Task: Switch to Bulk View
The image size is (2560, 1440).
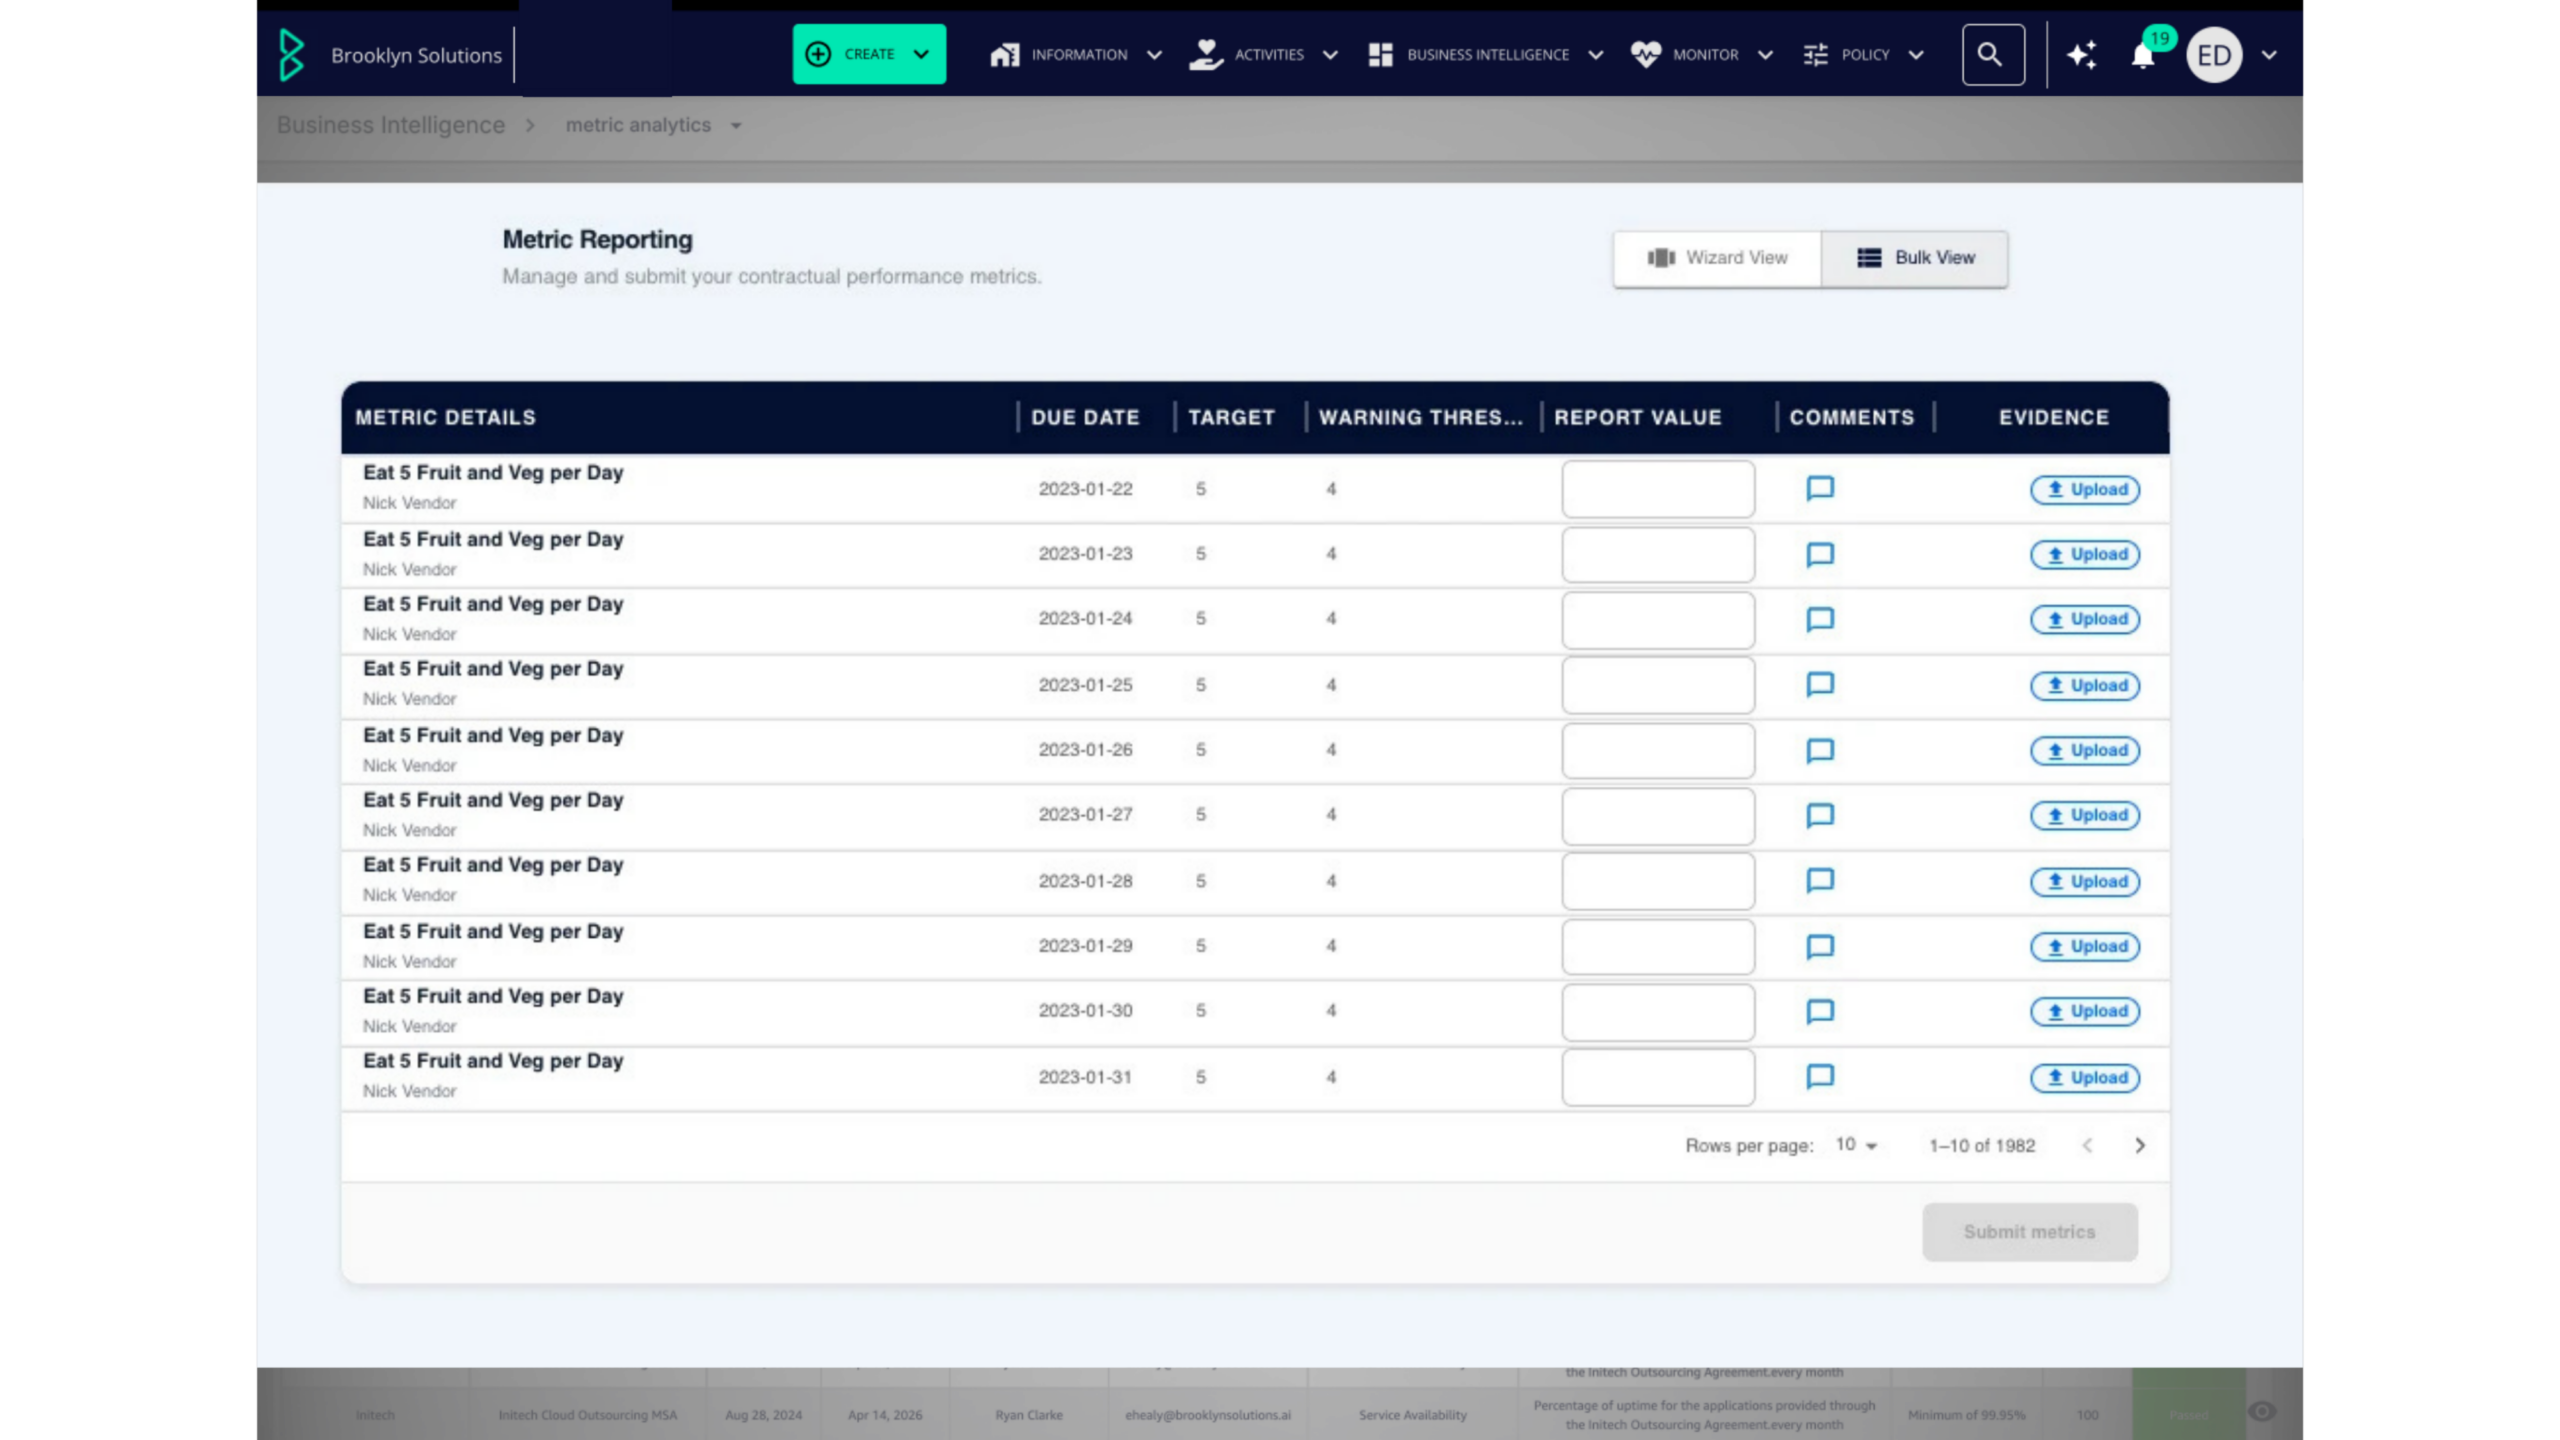Action: (1914, 258)
